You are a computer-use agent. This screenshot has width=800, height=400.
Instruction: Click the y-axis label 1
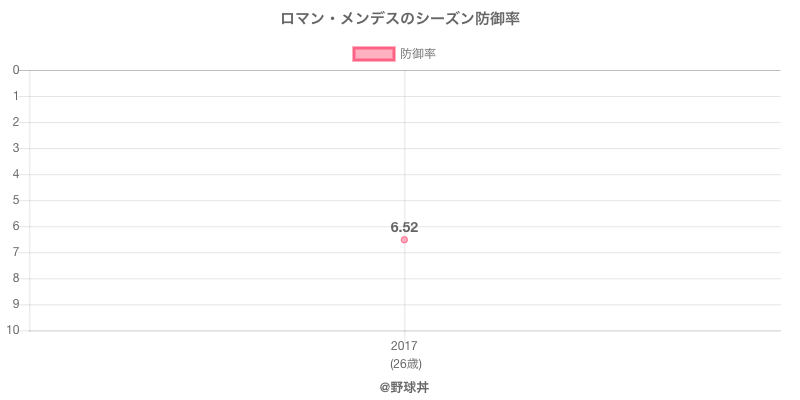(17, 96)
